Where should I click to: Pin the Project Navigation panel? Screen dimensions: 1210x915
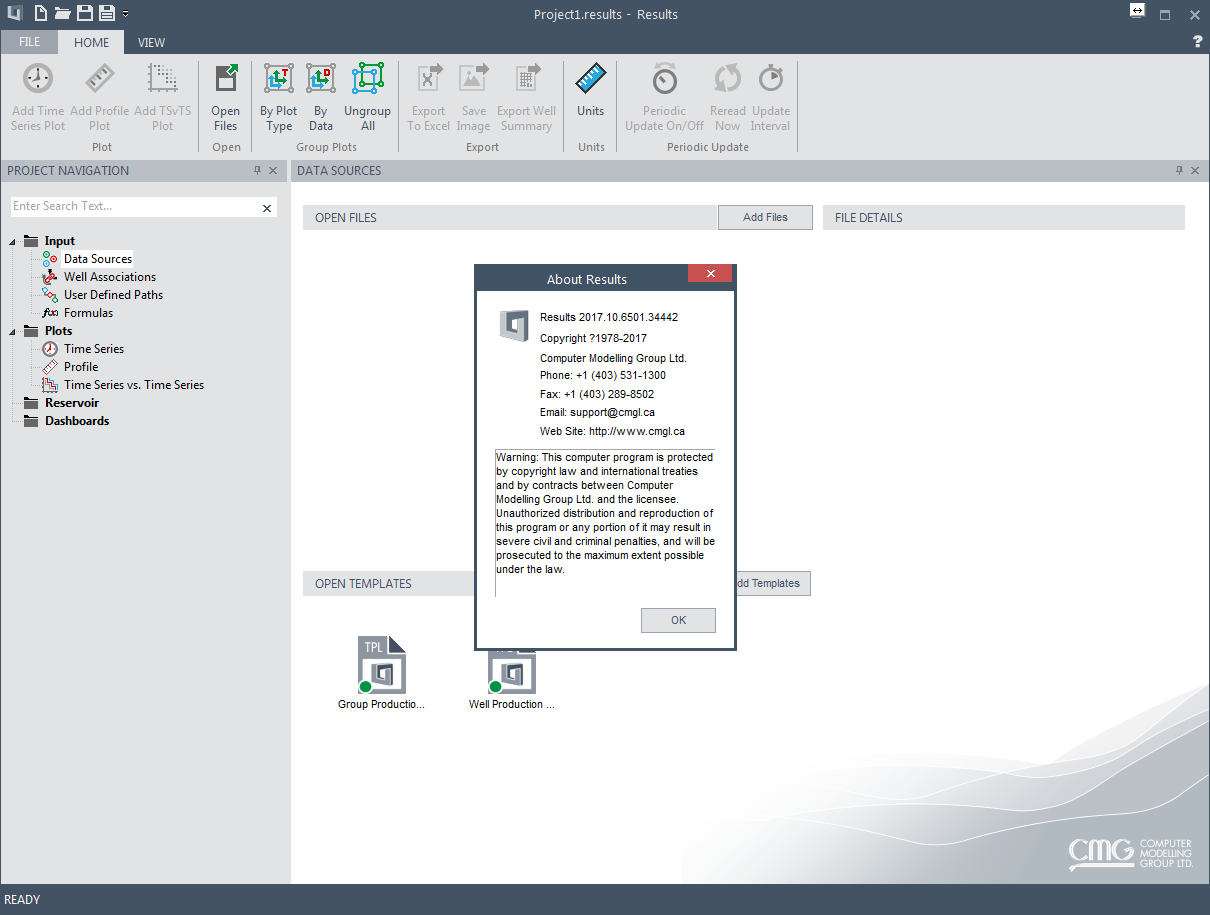(x=257, y=171)
